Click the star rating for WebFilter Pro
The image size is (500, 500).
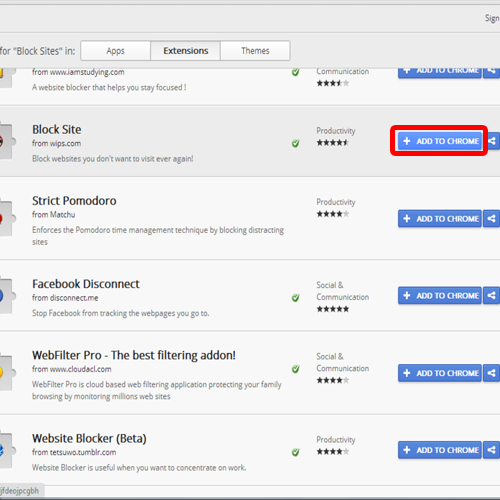333,380
